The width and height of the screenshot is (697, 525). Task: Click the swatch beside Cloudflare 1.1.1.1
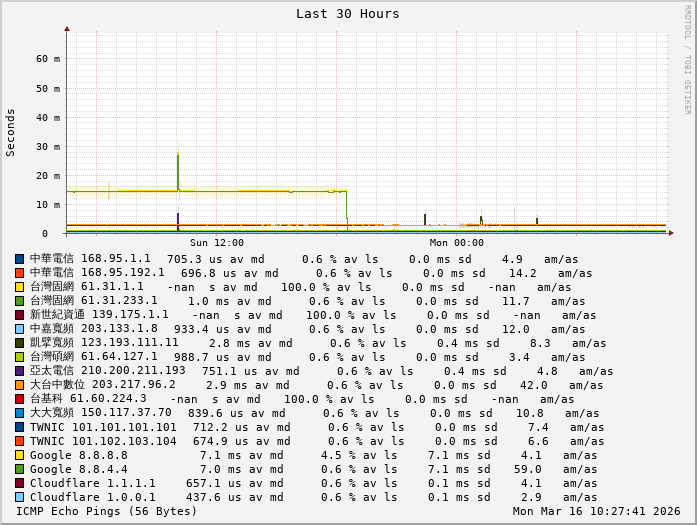tap(19, 483)
